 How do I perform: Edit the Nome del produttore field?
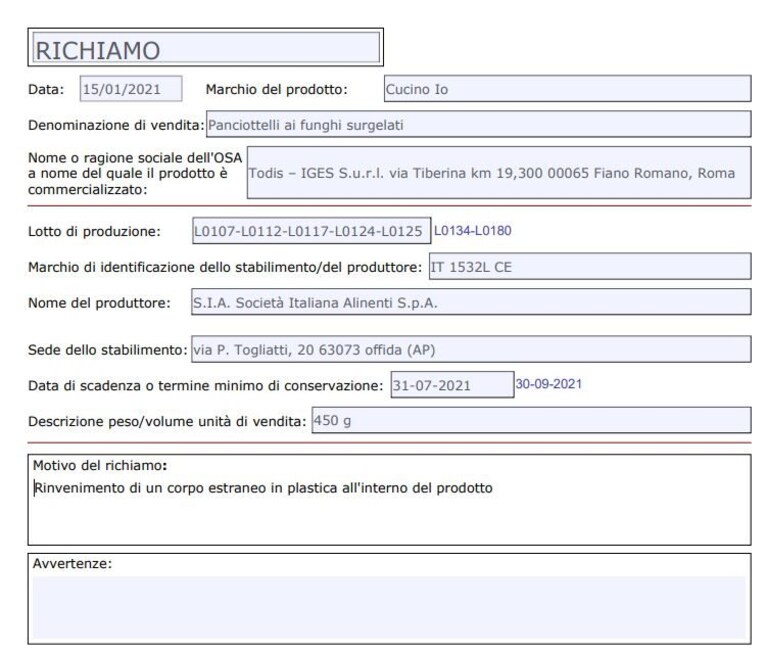[x=471, y=302]
